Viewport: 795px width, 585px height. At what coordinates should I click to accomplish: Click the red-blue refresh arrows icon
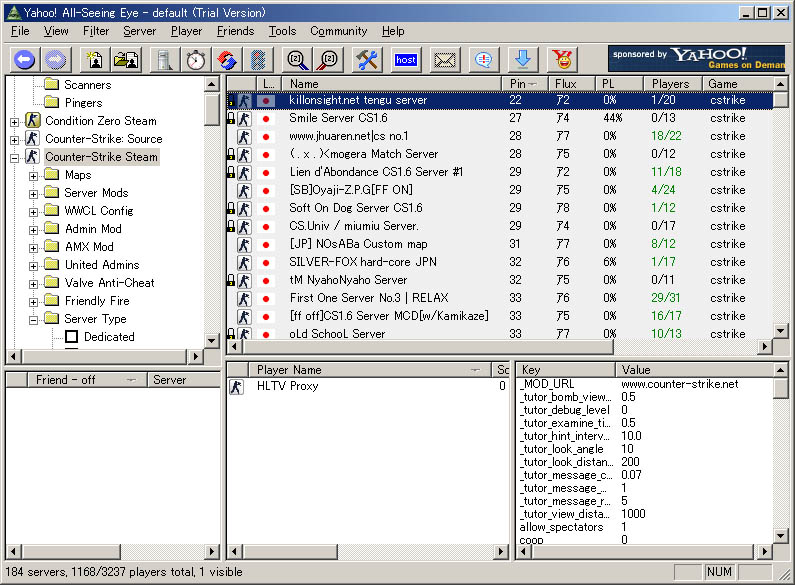[227, 60]
